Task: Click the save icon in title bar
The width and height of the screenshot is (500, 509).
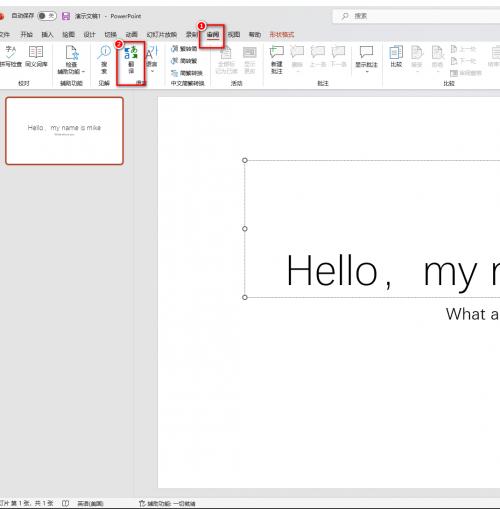Action: click(x=66, y=16)
